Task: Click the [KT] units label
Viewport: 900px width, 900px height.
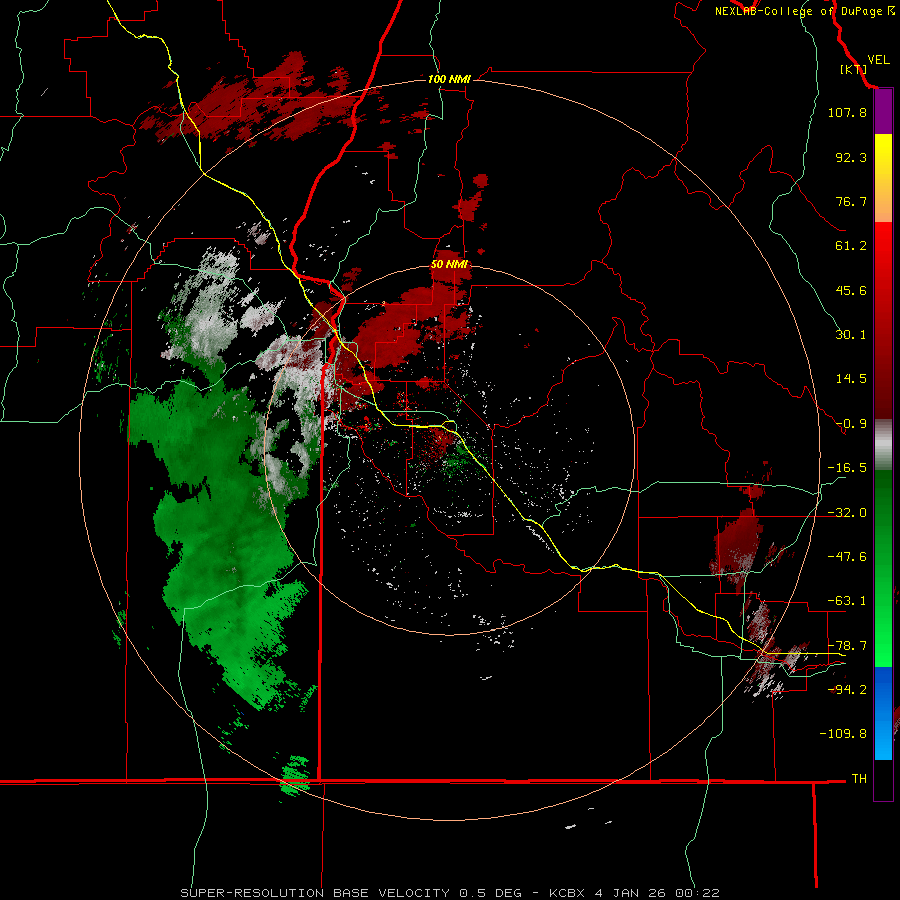Action: 852,69
